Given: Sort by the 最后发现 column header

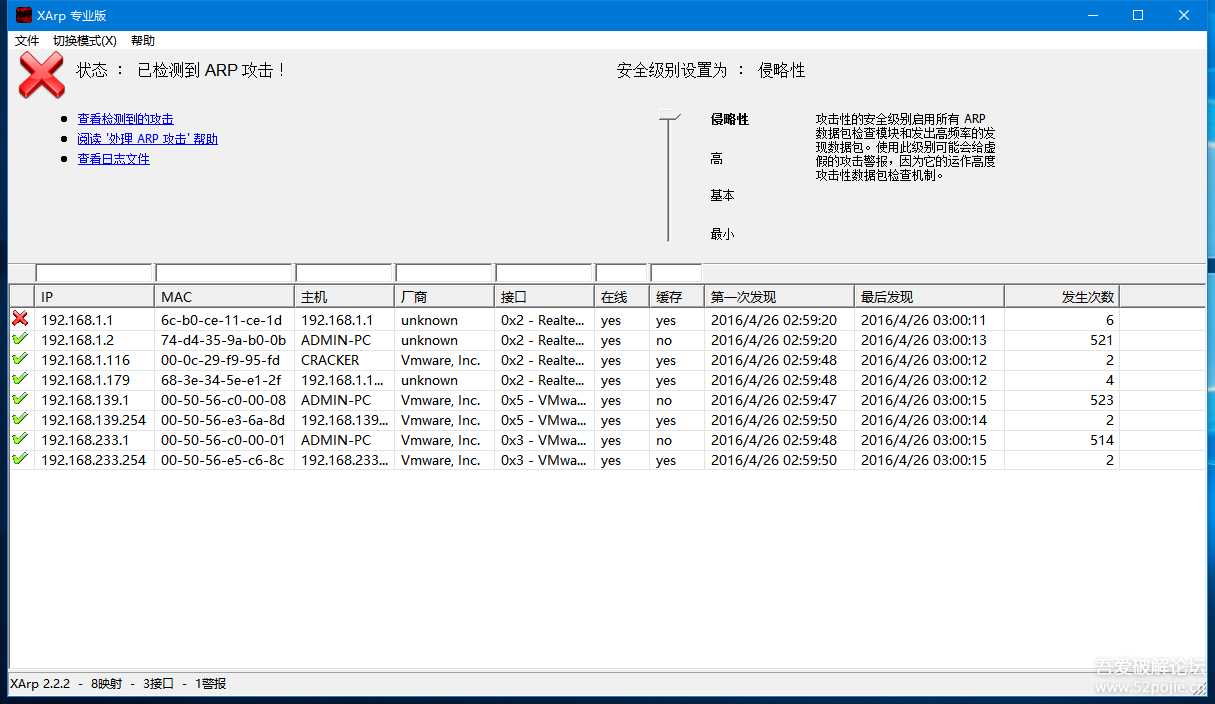Looking at the screenshot, I should pos(929,297).
